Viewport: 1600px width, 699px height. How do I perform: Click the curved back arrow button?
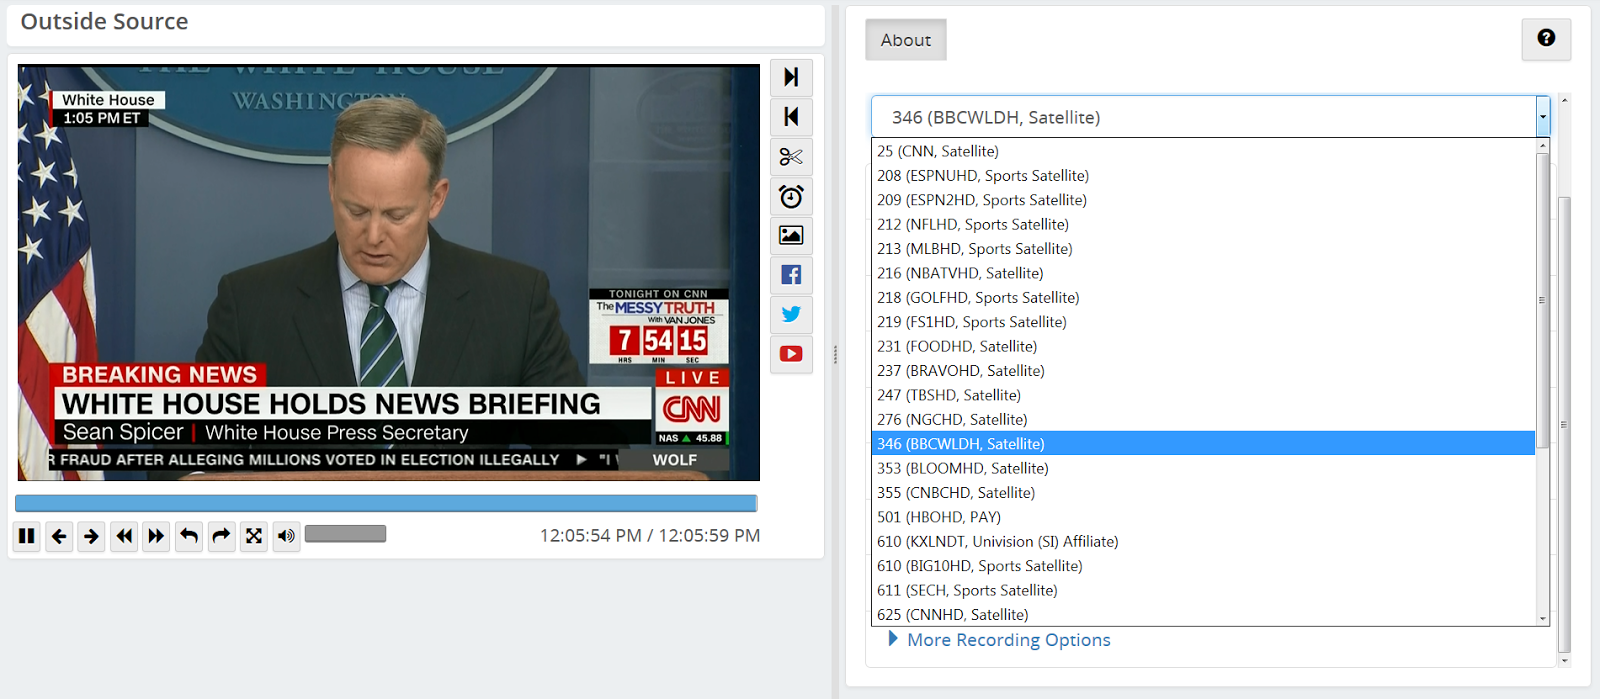coord(189,536)
